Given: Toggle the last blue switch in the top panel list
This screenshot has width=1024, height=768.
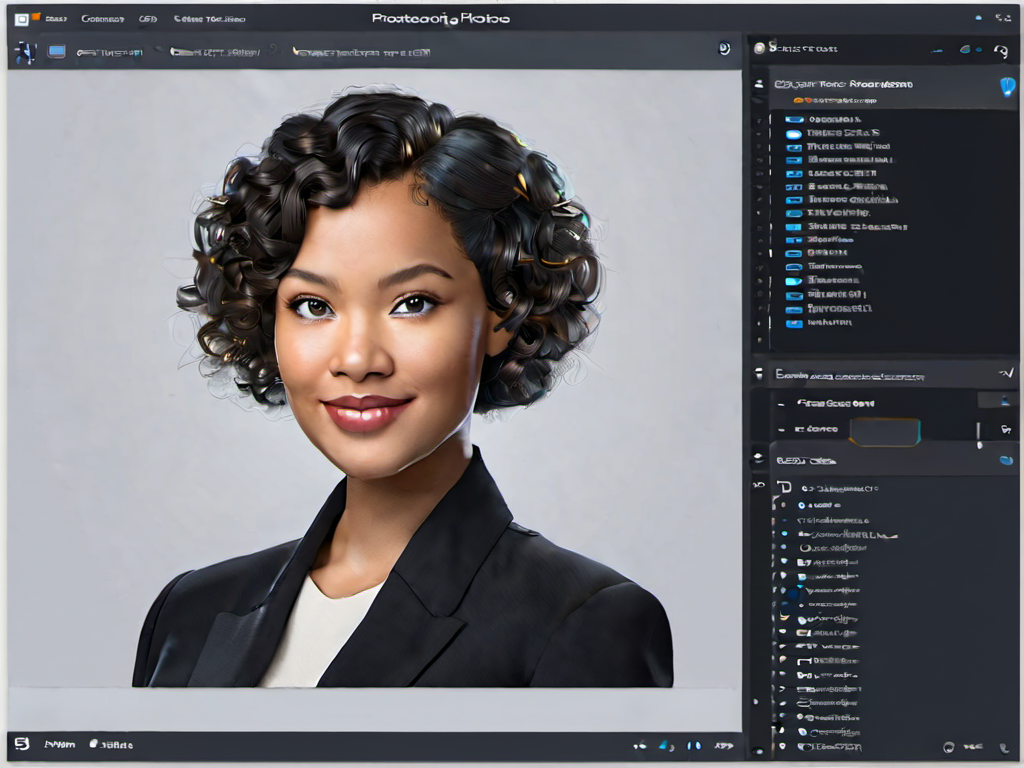Looking at the screenshot, I should tap(794, 323).
